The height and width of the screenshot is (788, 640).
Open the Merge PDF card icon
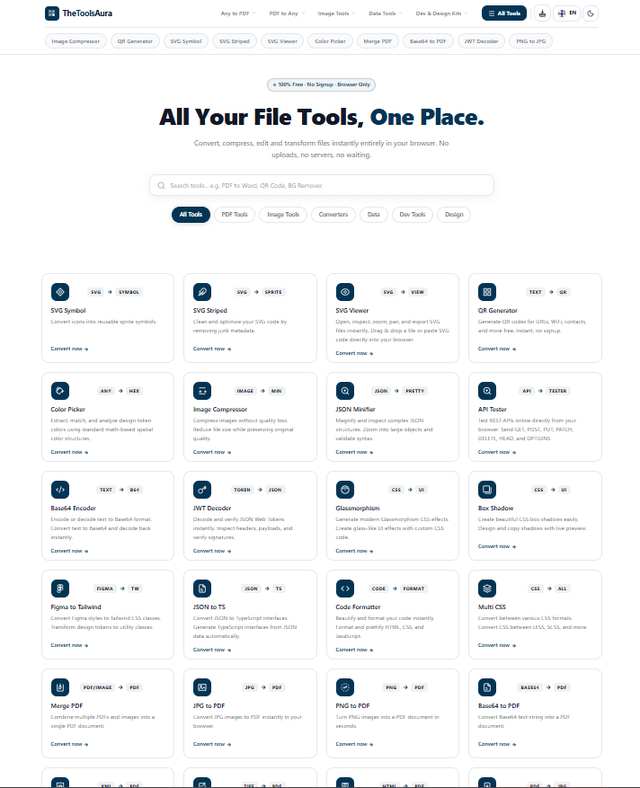[x=60, y=687]
